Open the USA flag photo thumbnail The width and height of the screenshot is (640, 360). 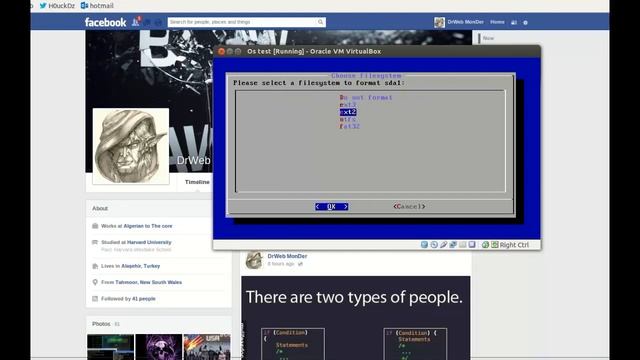pos(207,347)
